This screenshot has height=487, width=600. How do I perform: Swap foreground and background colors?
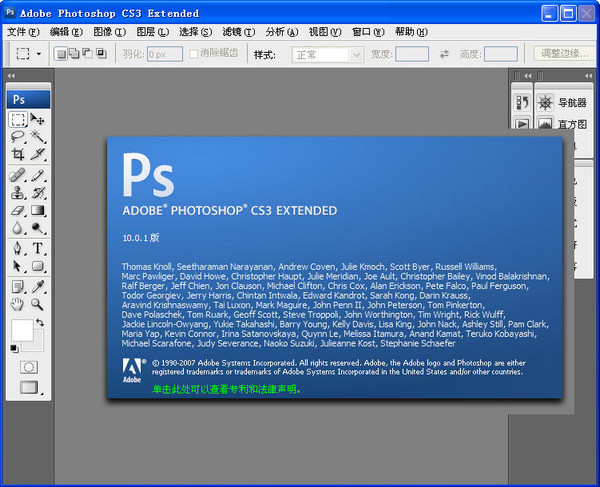pos(40,323)
